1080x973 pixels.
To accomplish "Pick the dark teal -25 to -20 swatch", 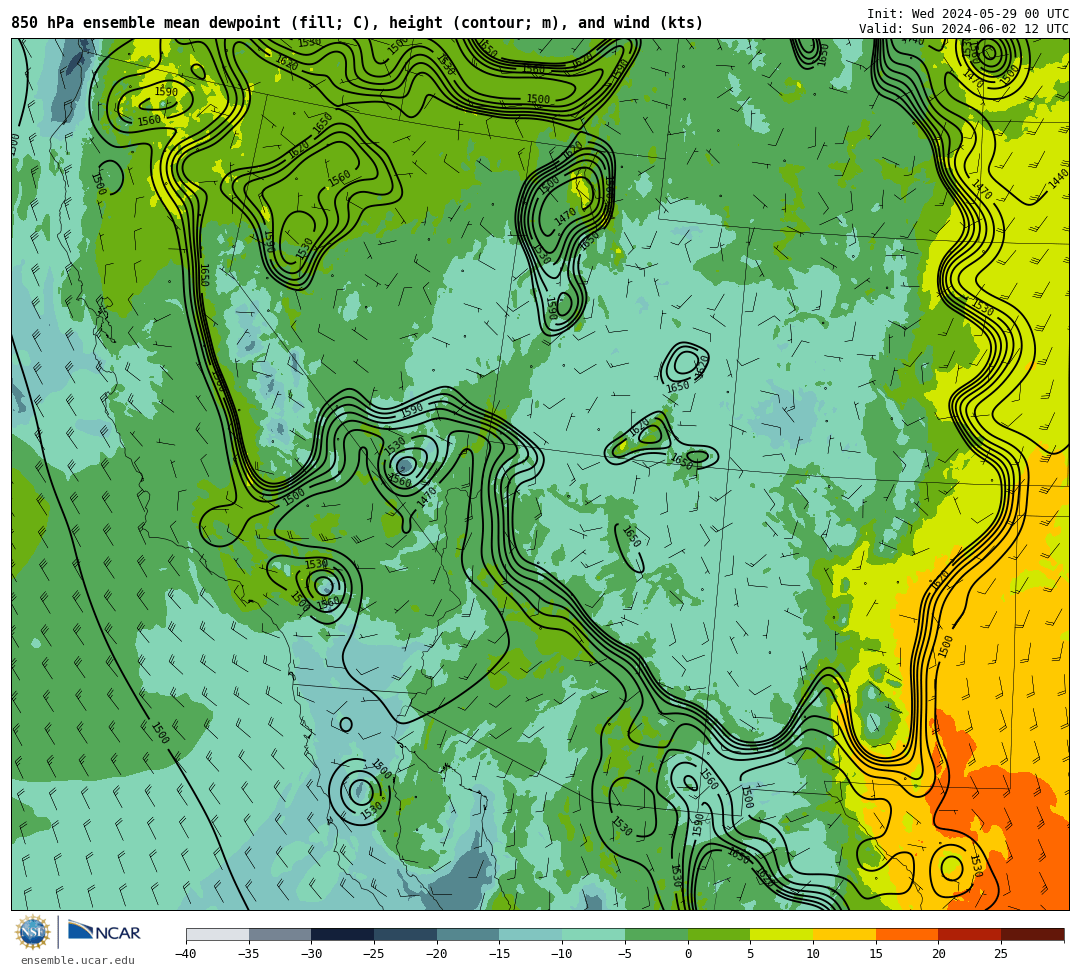I will [x=406, y=934].
